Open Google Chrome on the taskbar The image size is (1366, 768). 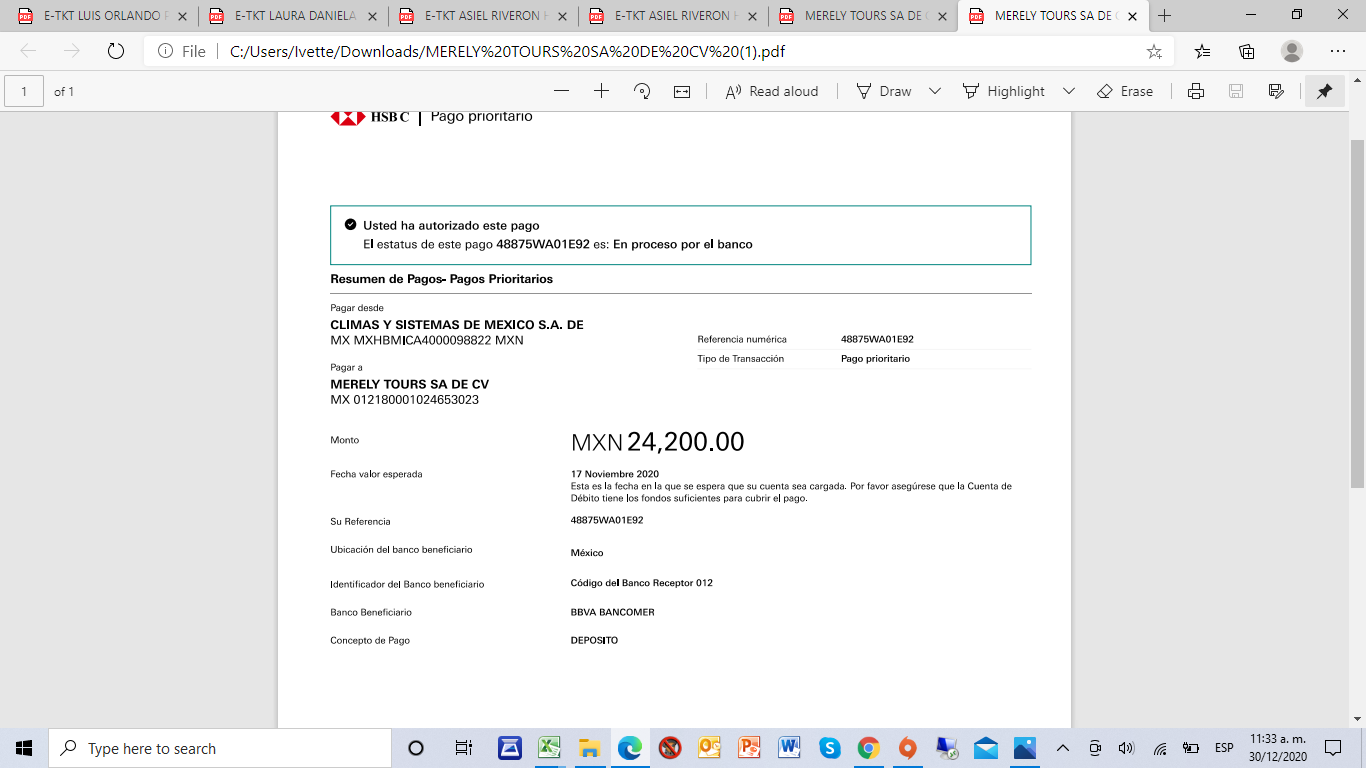click(868, 748)
